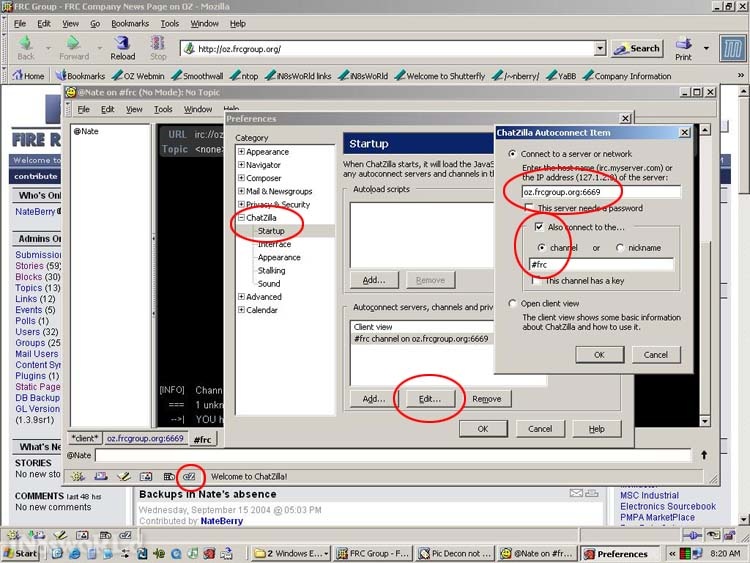The image size is (750, 563).
Task: Open Pic Decon taskbar button
Action: click(x=455, y=553)
